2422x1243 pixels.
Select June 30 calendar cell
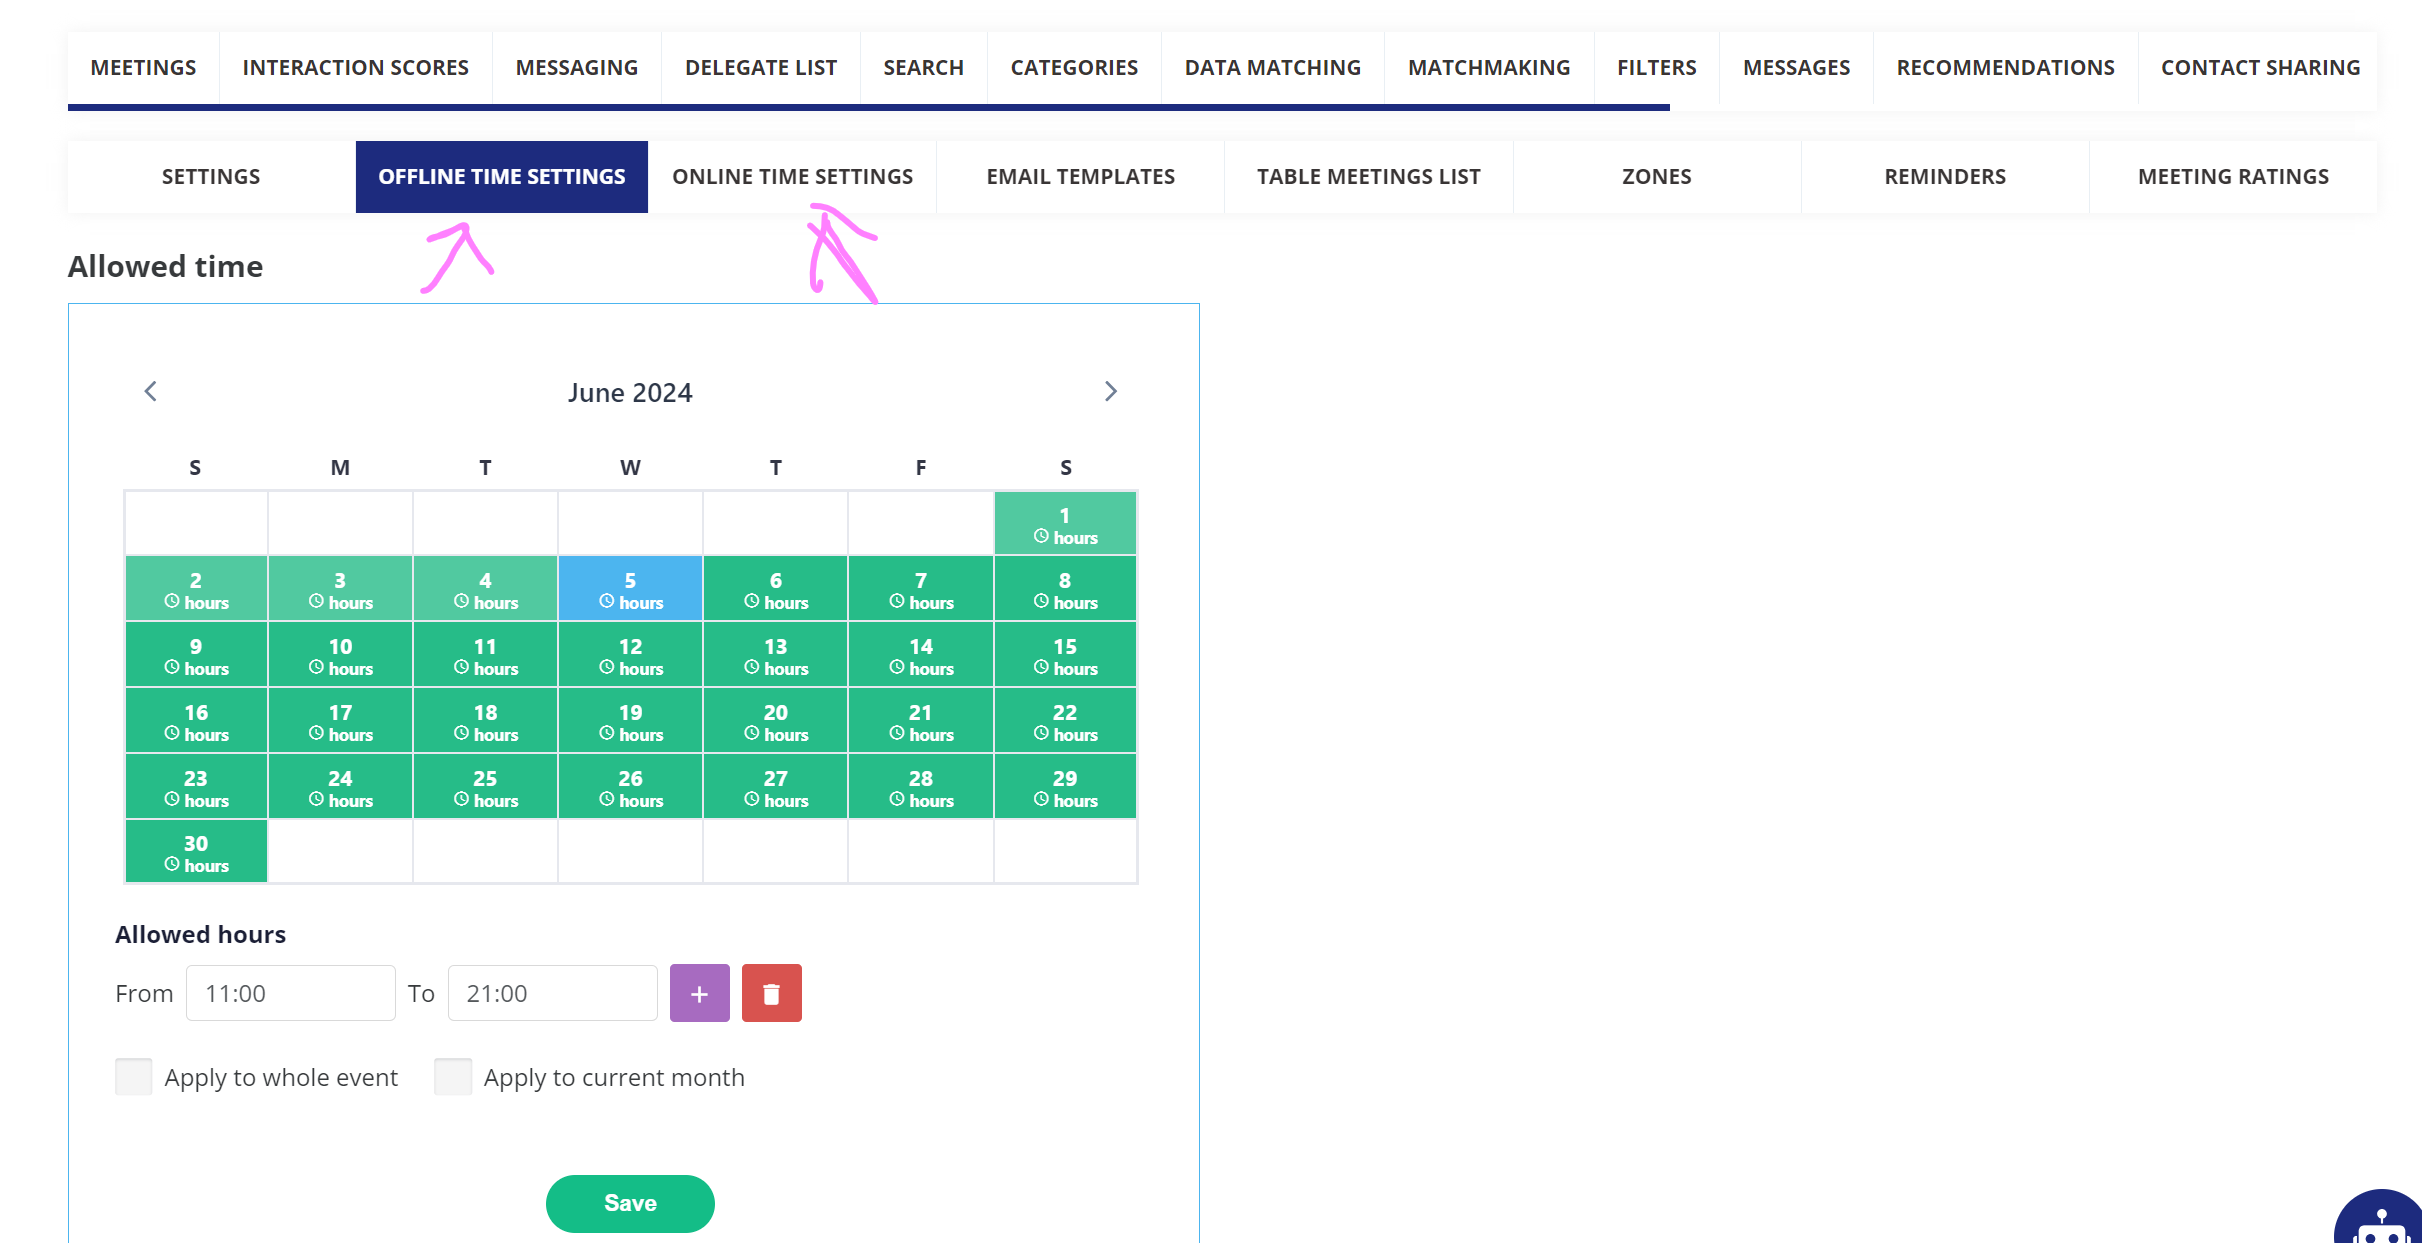(196, 852)
